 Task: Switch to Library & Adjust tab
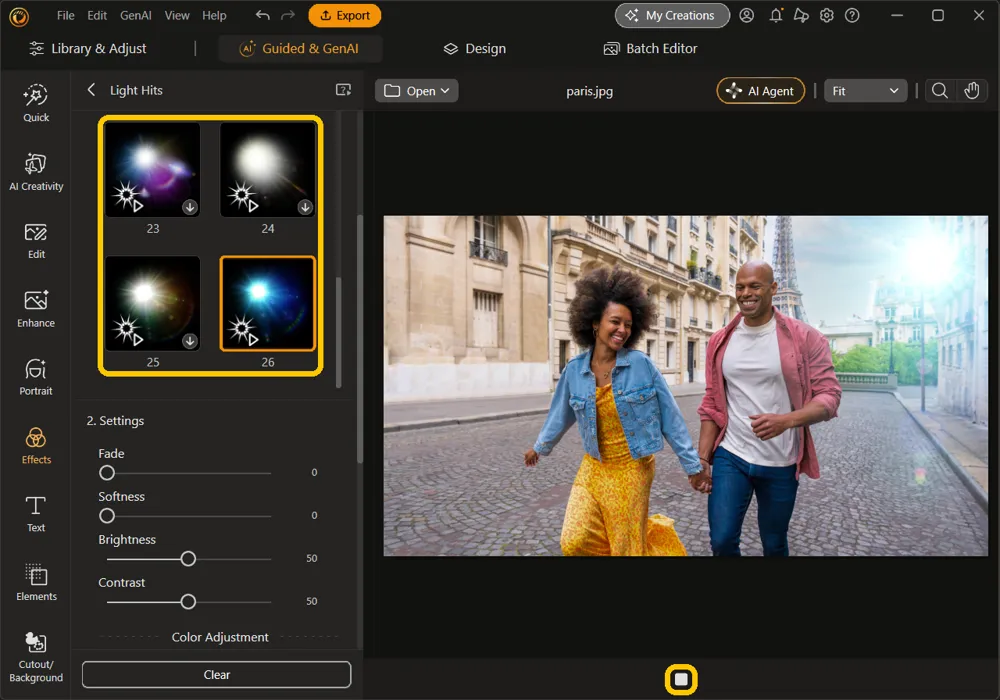pyautogui.click(x=88, y=48)
